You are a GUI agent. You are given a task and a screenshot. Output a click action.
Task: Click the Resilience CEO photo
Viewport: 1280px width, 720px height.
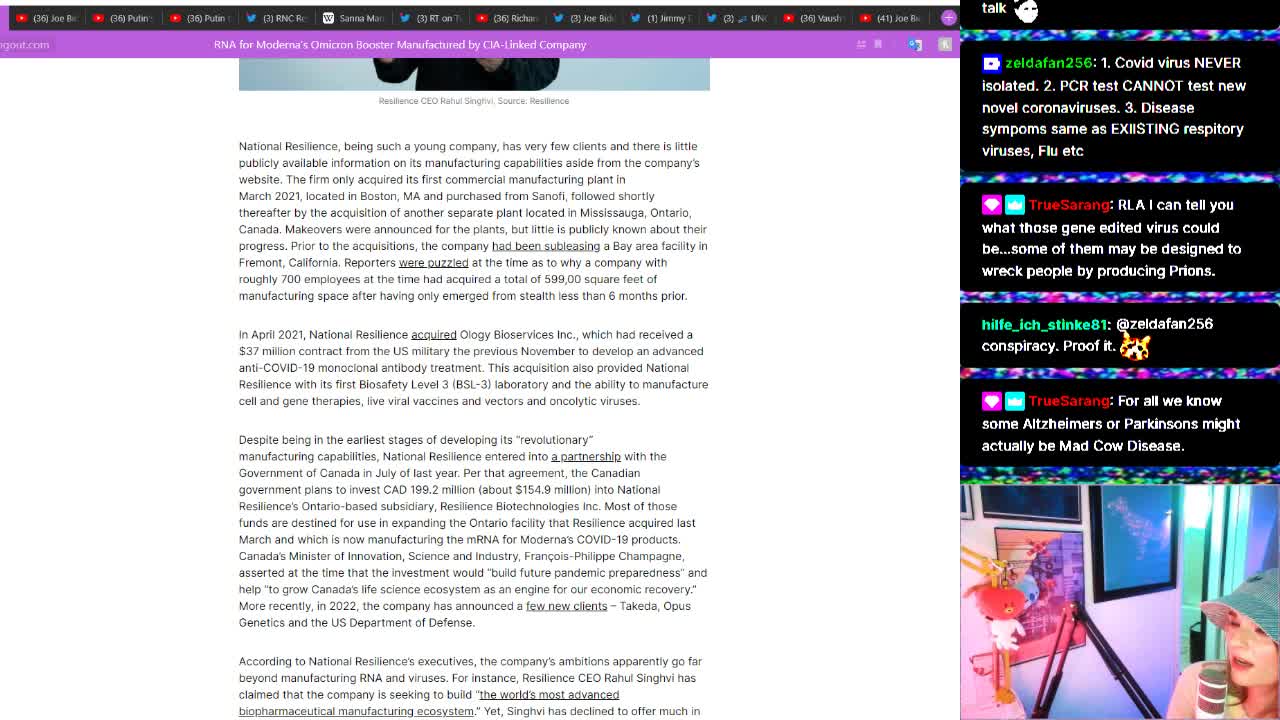point(474,74)
